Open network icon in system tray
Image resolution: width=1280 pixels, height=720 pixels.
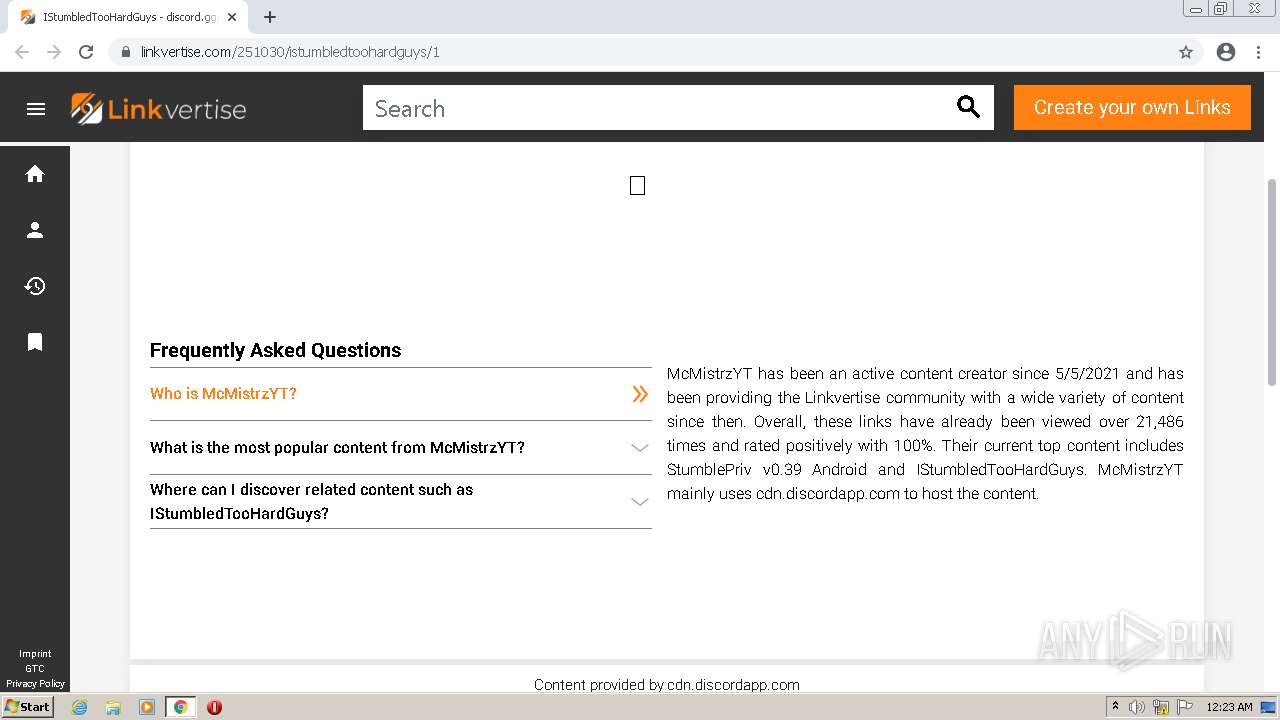pos(1161,707)
